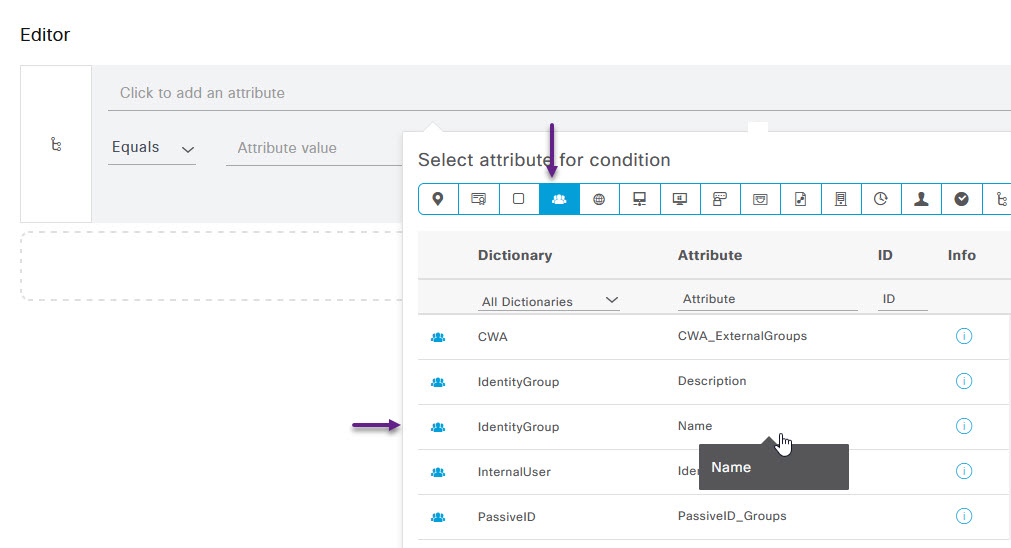Select the empty square filter icon
The width and height of the screenshot is (1011, 548).
coord(518,199)
